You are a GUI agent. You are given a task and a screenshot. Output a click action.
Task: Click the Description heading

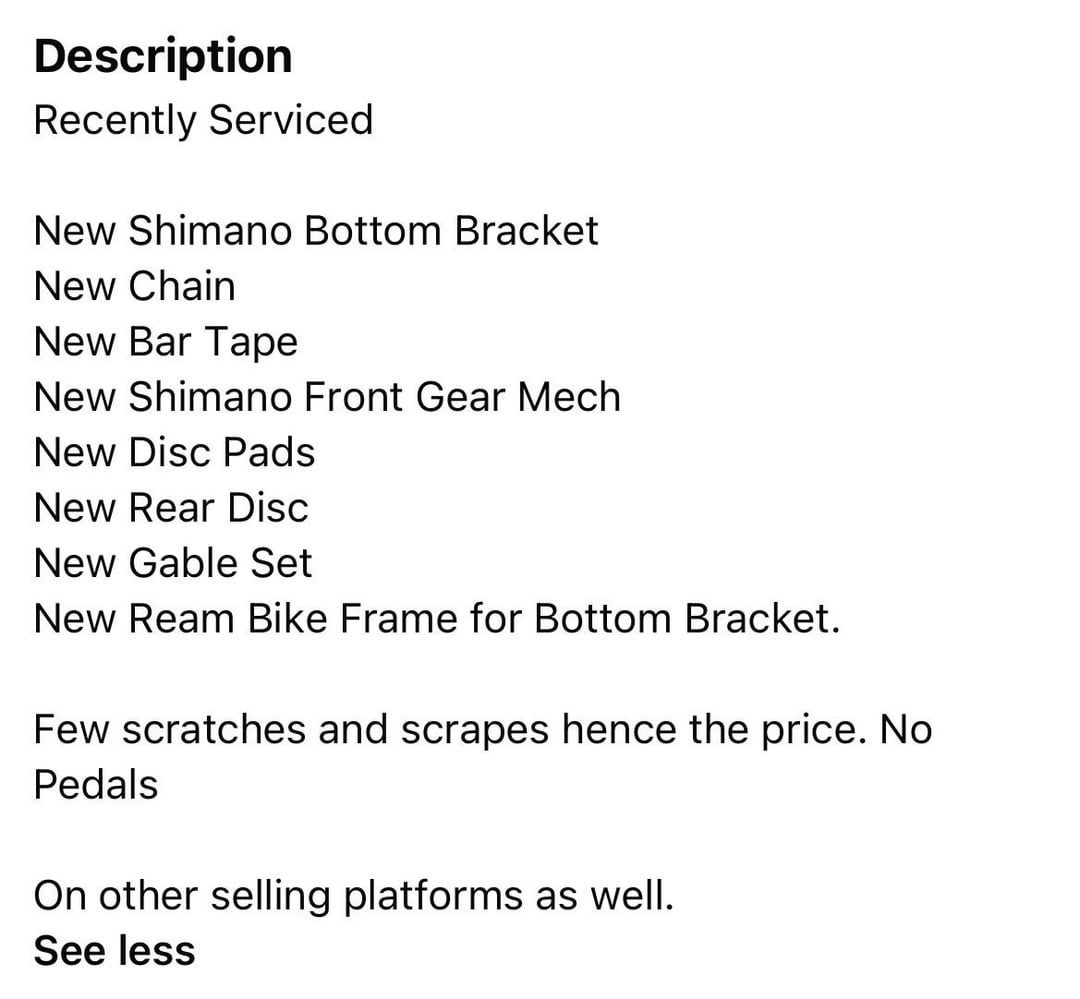pyautogui.click(x=163, y=56)
